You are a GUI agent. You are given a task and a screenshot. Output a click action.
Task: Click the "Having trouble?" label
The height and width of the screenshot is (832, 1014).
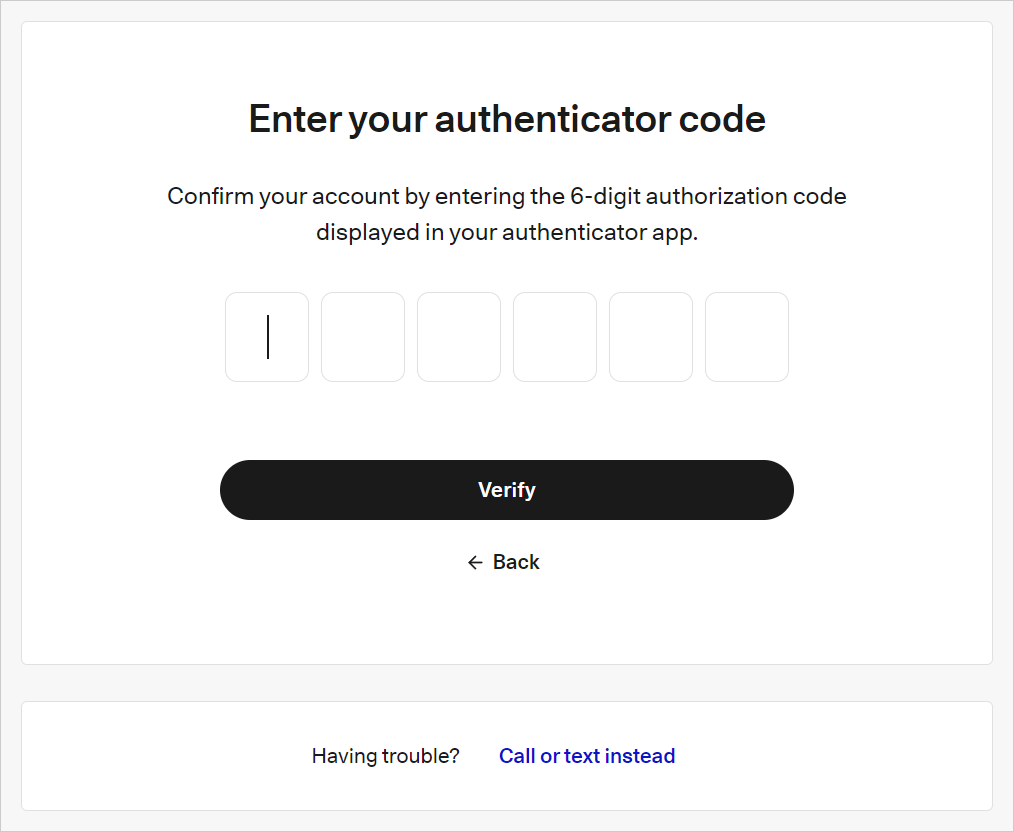(385, 756)
